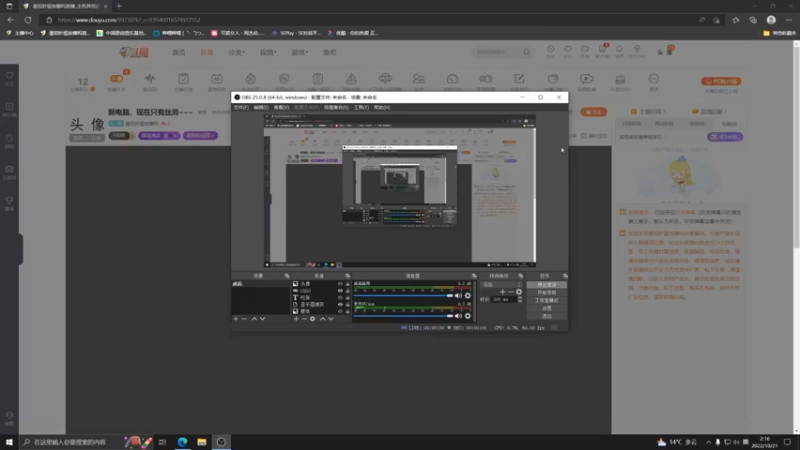This screenshot has height=450, width=800.
Task: Click the heart icon in the Douyu left sidebar
Action: [x=9, y=76]
